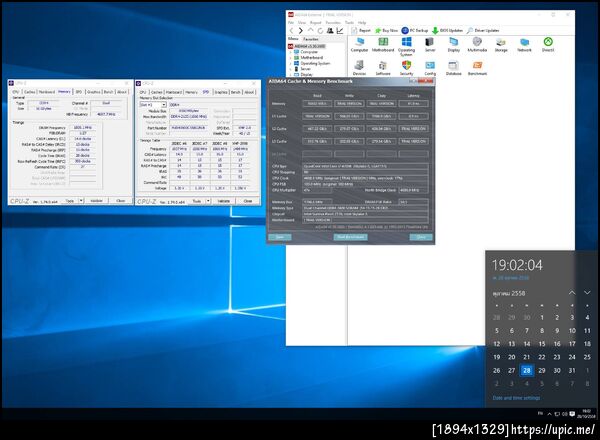600x440 pixels.
Task: Click the PC Backup toolbar button
Action: [x=414, y=30]
